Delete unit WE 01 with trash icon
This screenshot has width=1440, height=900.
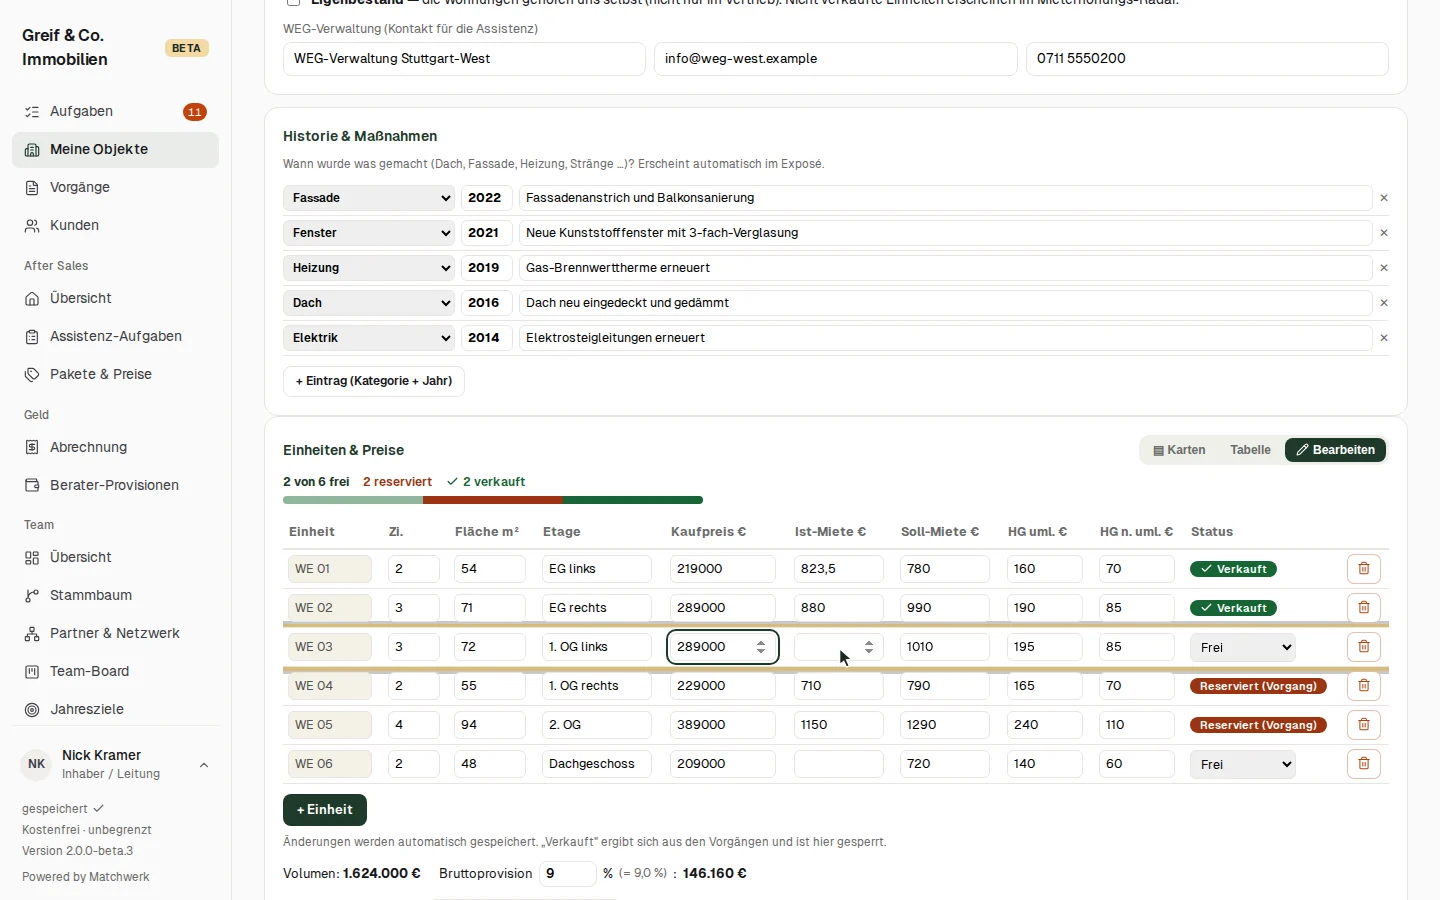(x=1364, y=569)
